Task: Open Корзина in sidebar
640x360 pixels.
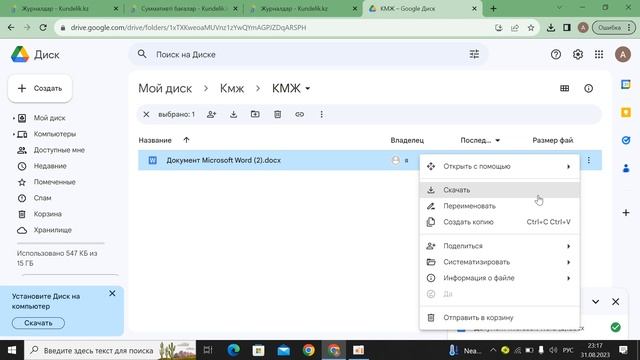Action: 47,213
